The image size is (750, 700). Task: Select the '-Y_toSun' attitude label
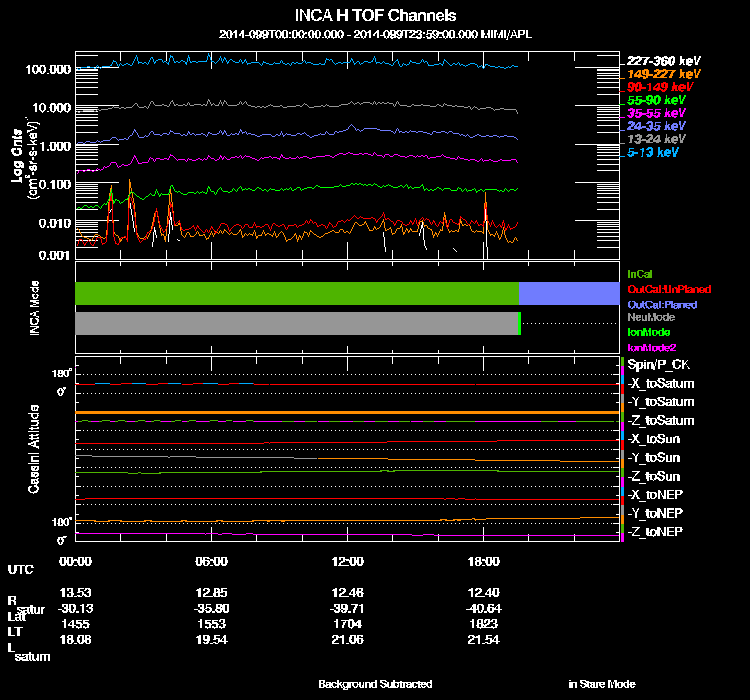point(653,458)
